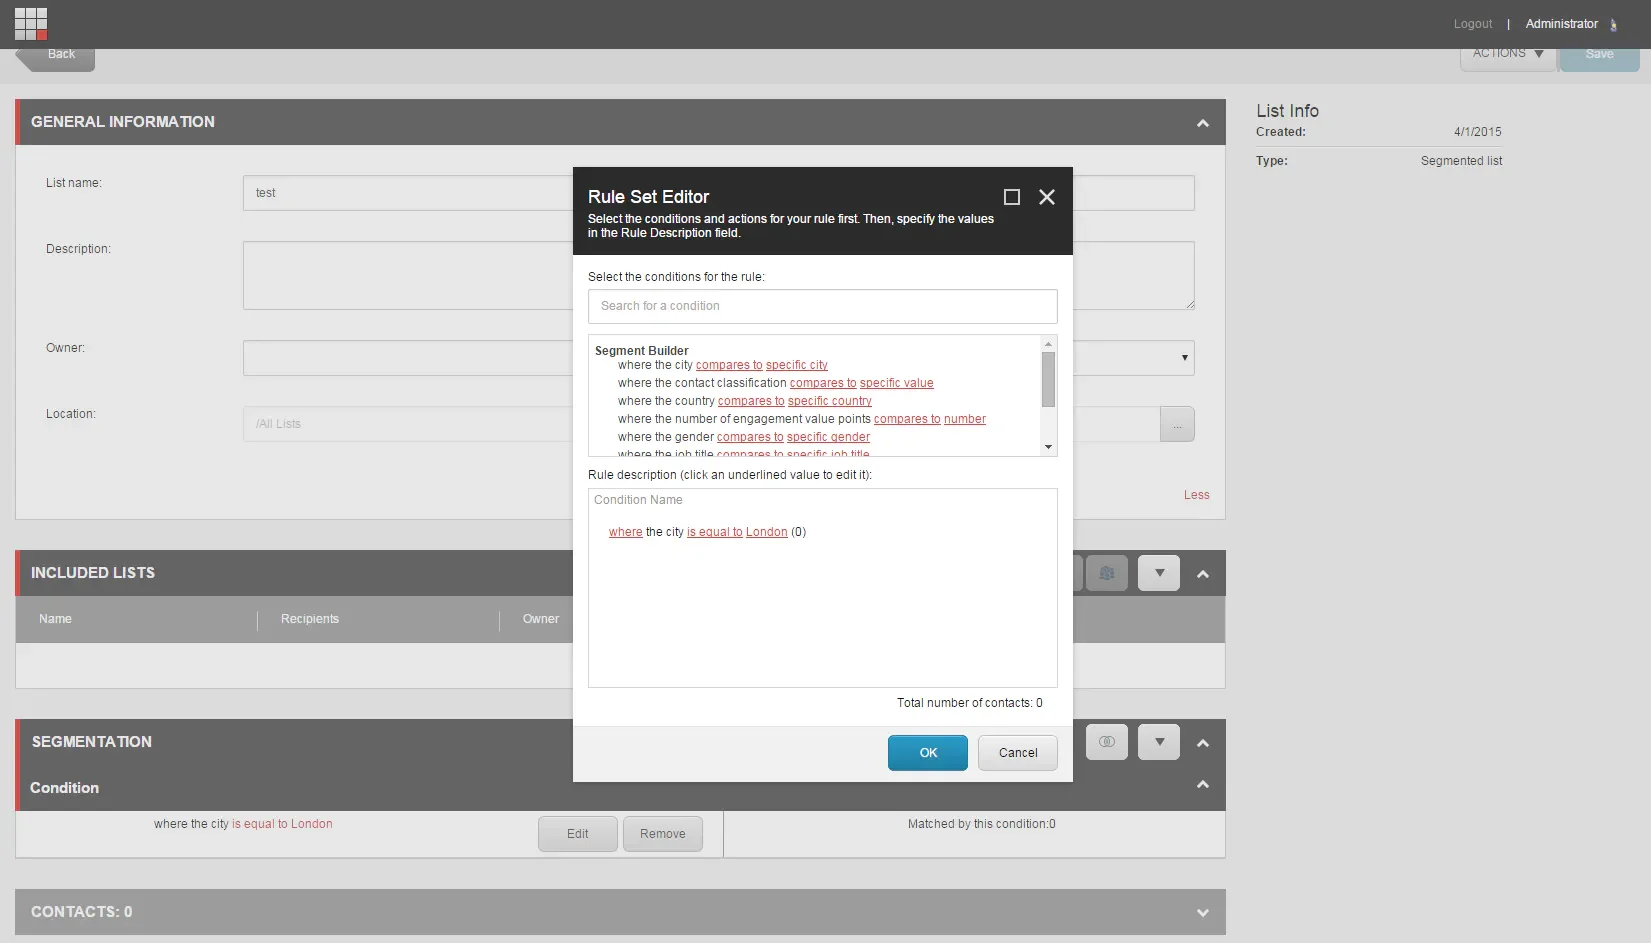
Task: Click the 'specific city' link in conditions list
Action: click(798, 365)
